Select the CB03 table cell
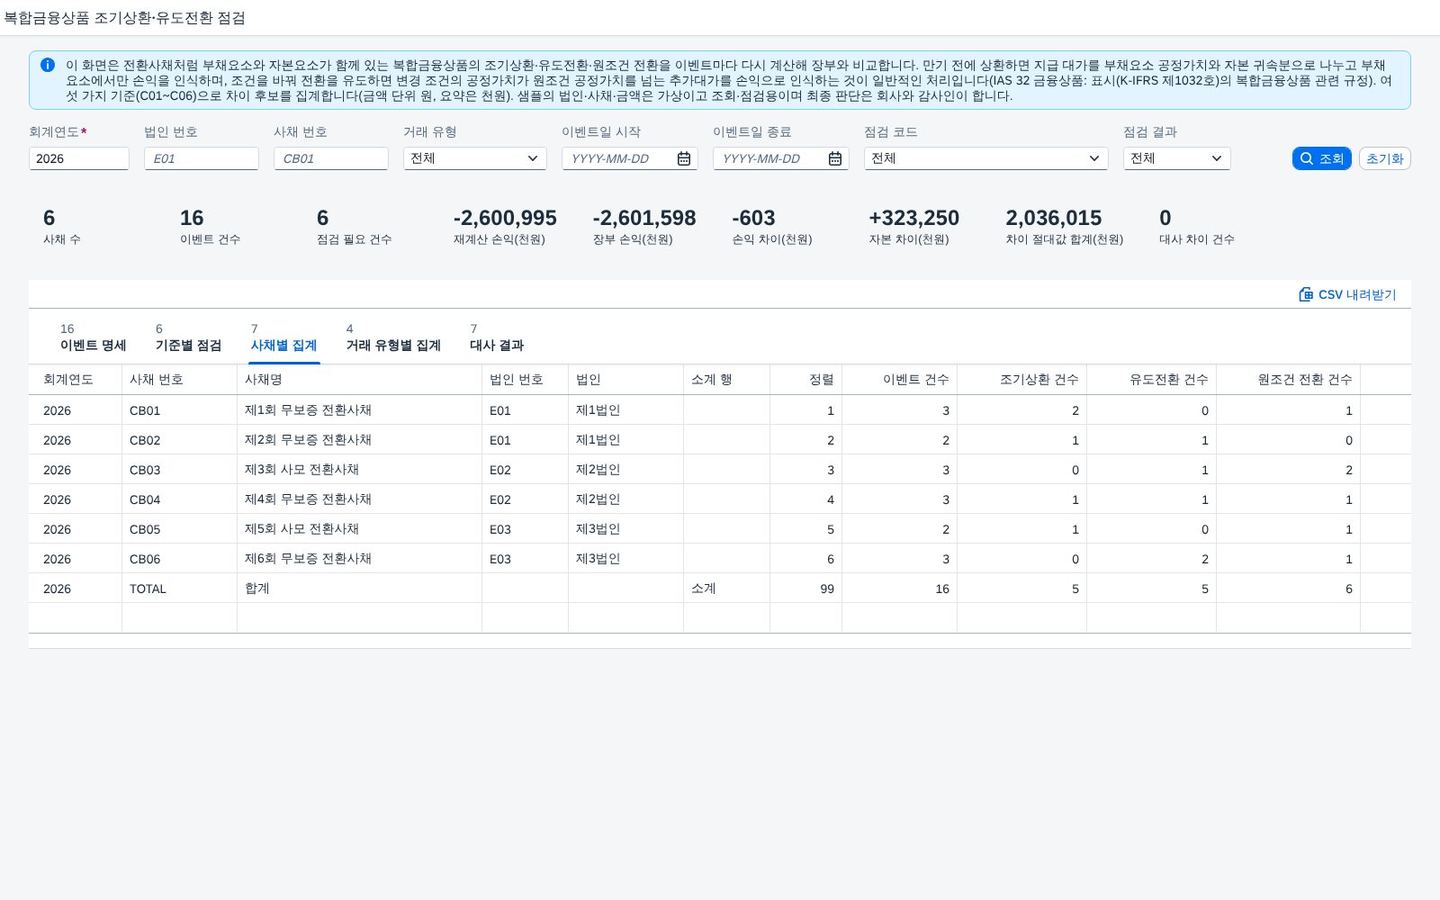The height and width of the screenshot is (900, 1440). [x=179, y=470]
